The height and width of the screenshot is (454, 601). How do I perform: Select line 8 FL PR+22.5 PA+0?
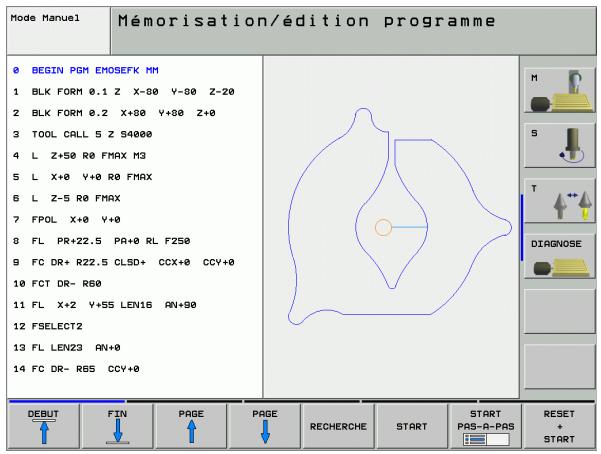[x=102, y=241]
